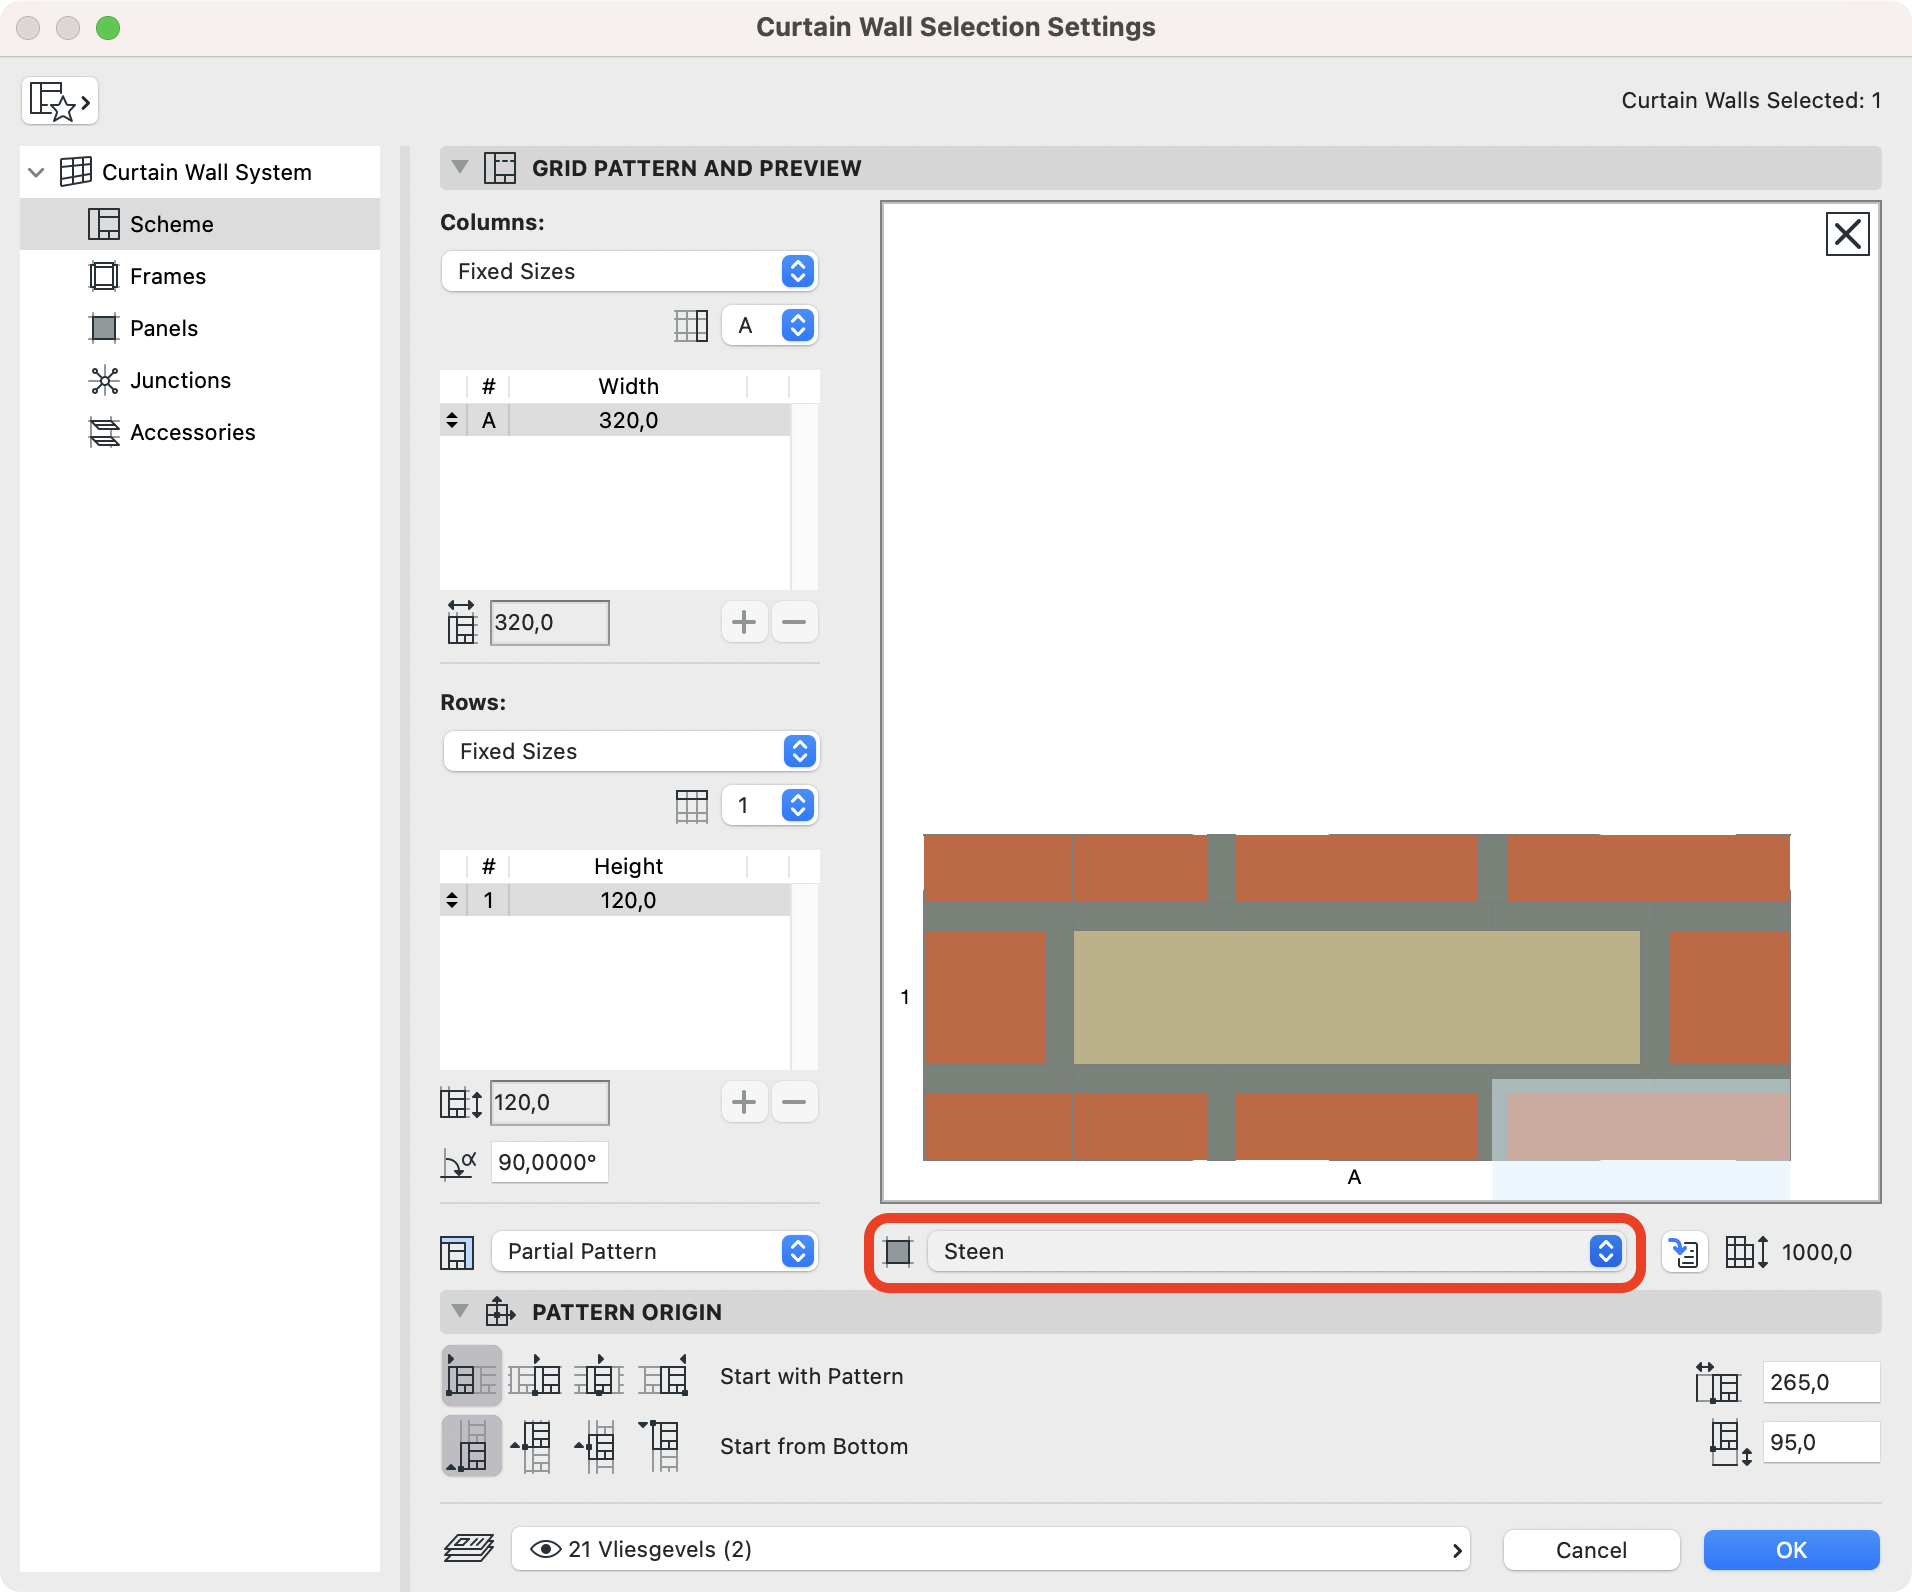Add a new row with plus button
Screen dimensions: 1912x1592
coord(744,1102)
